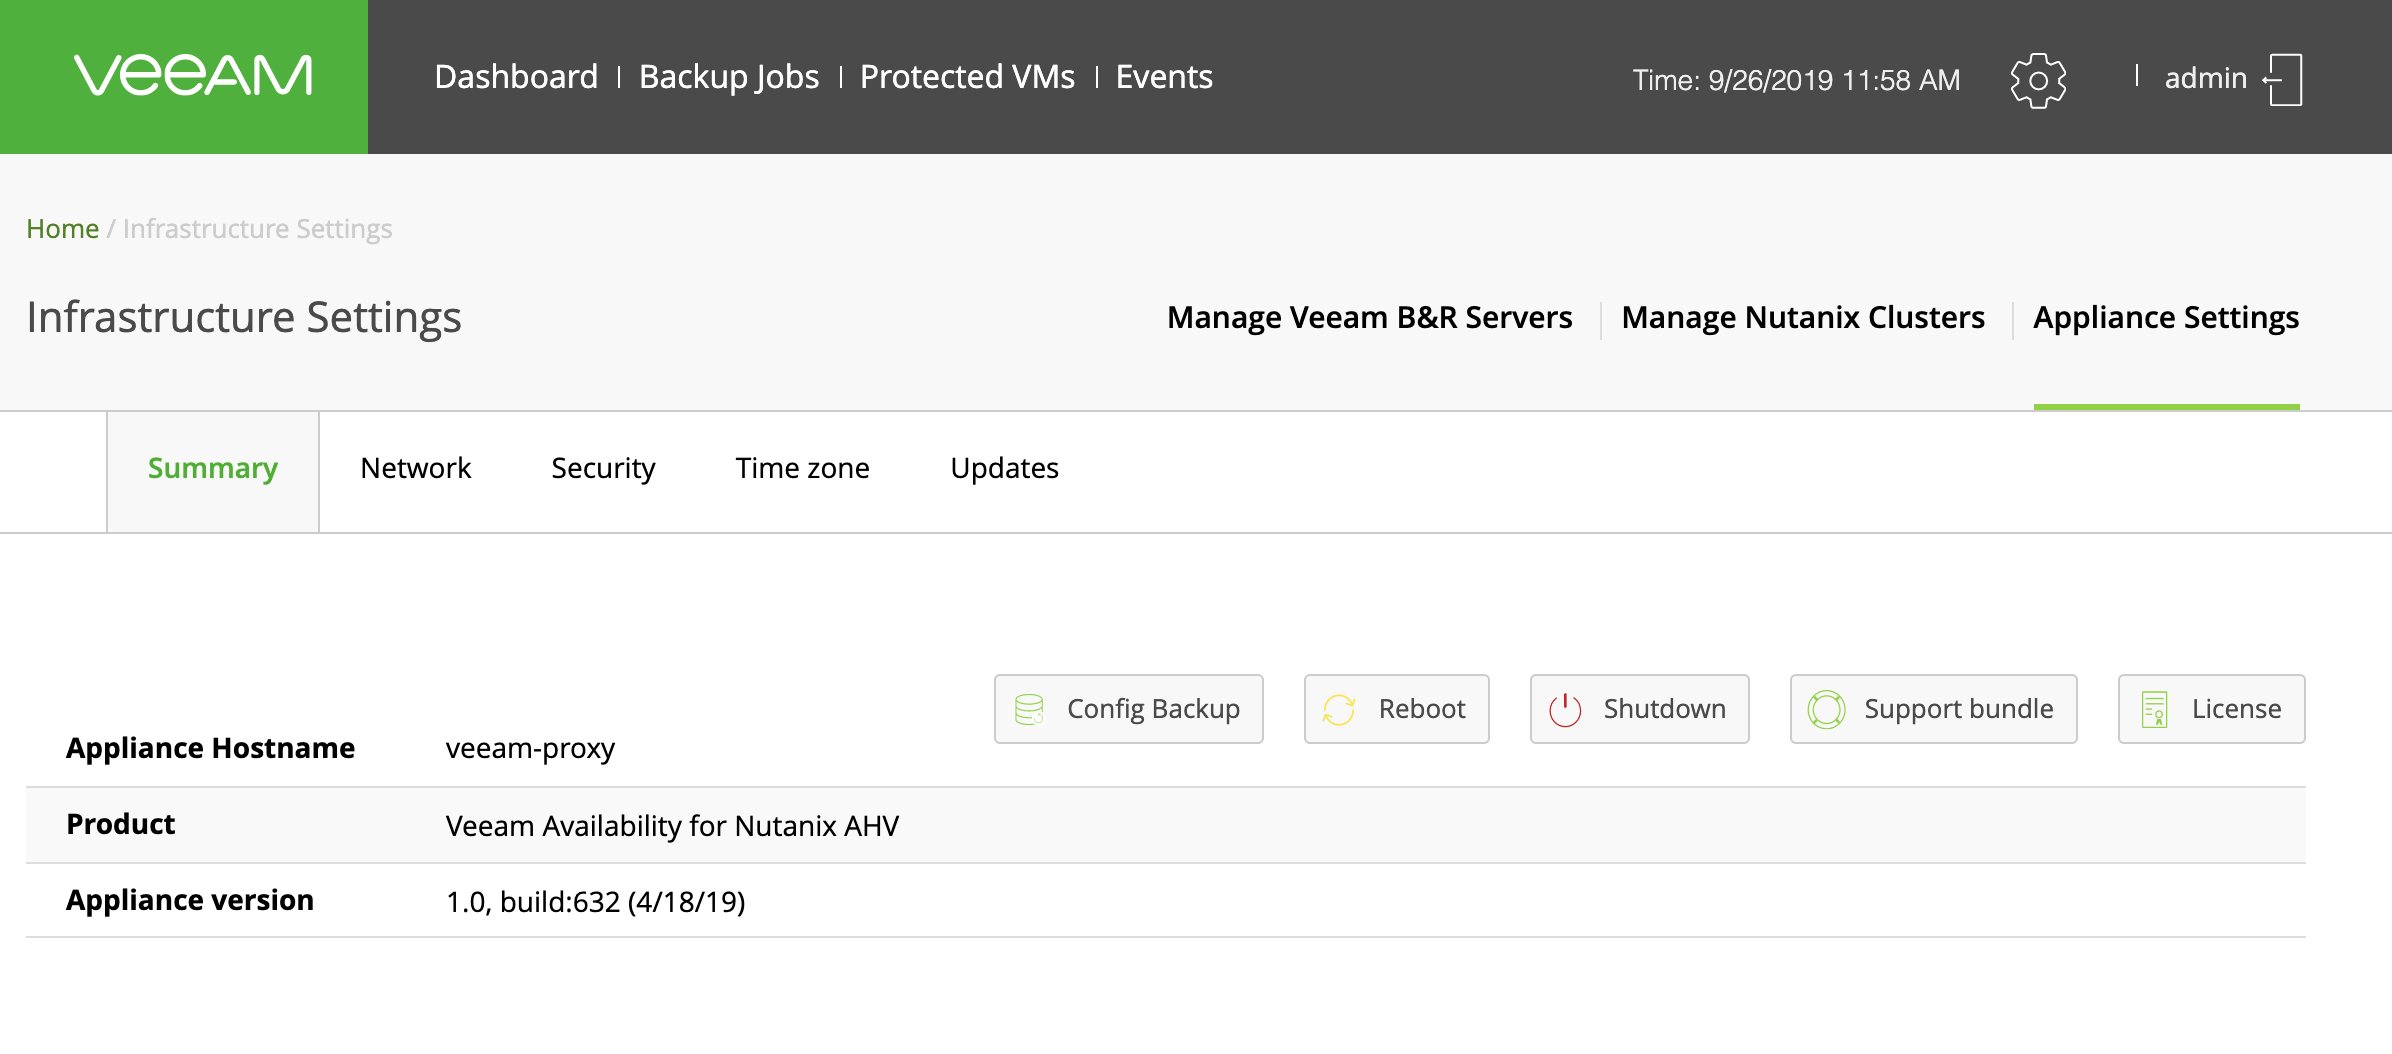2392x1054 pixels.
Task: Open Manage Veeam B&R Servers
Action: (1369, 317)
